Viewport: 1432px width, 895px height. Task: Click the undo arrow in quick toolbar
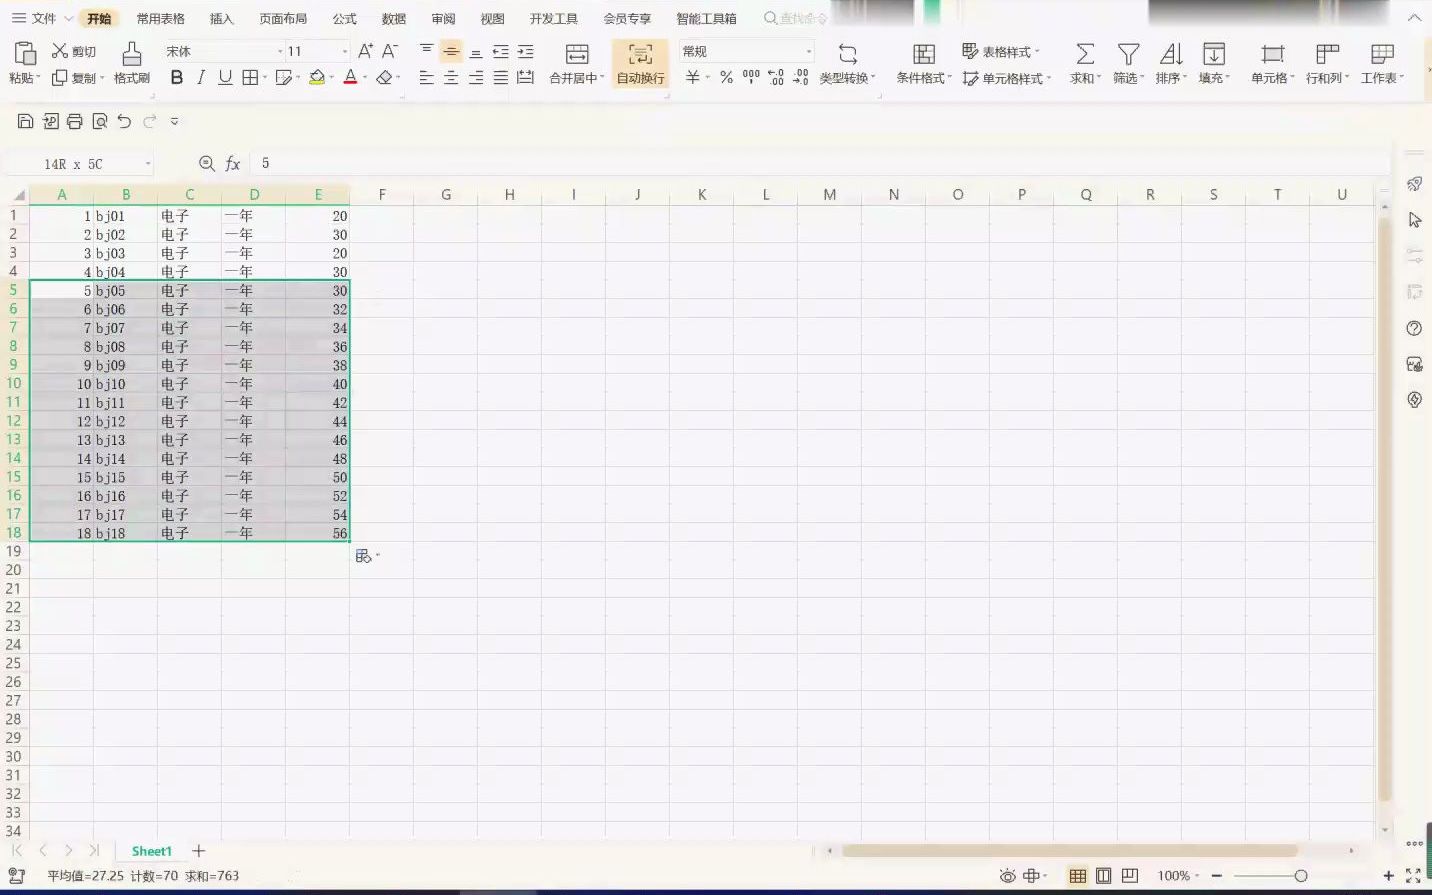(124, 121)
